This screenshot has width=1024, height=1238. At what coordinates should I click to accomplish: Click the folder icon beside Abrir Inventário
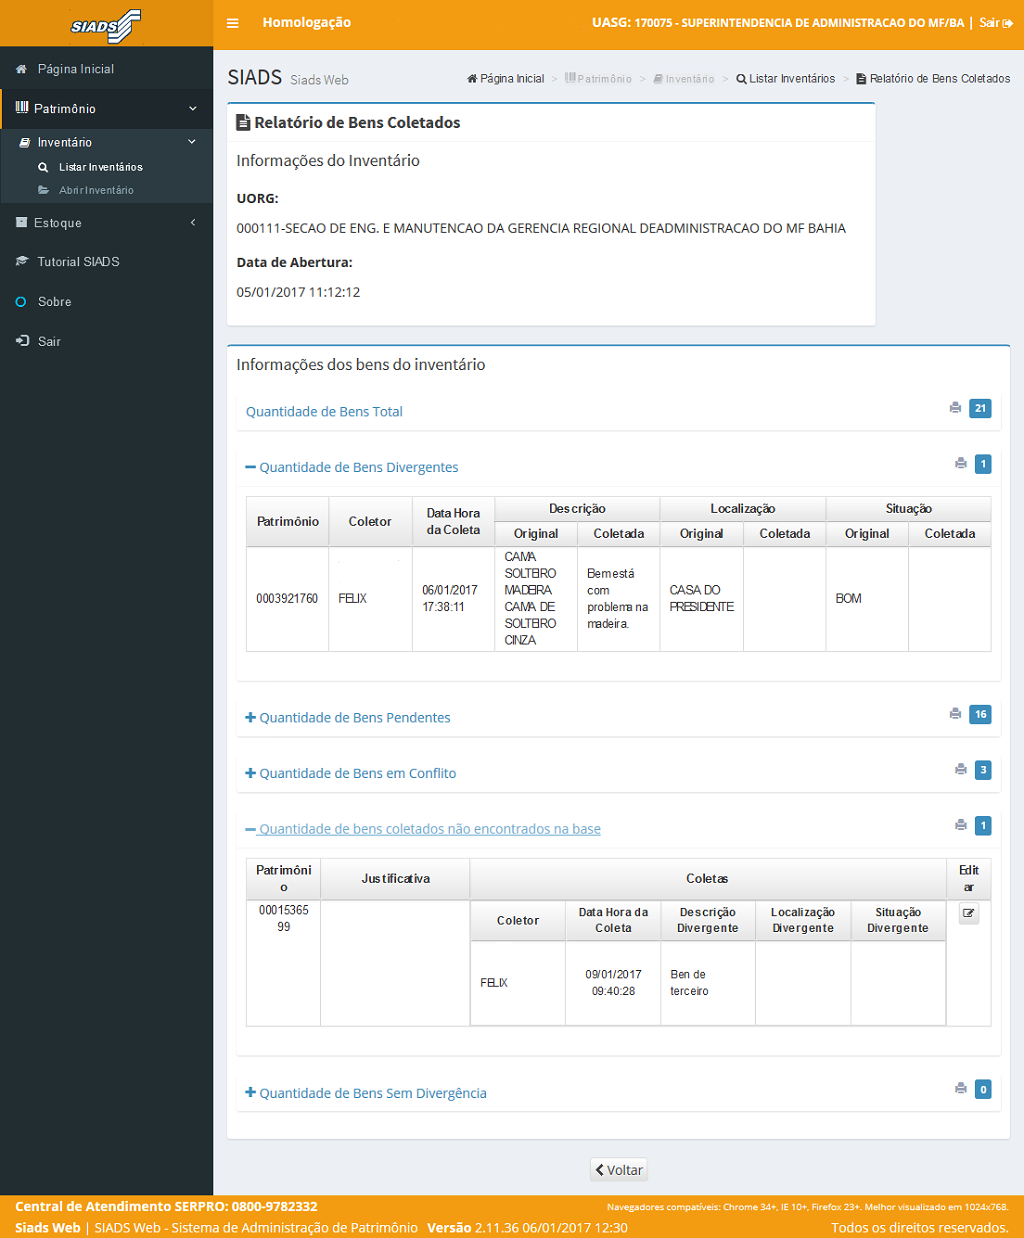(43, 190)
